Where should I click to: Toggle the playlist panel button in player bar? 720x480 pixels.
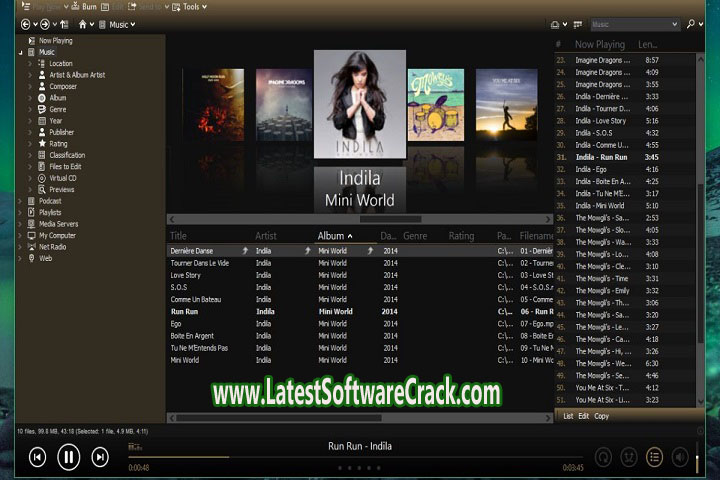(x=655, y=457)
